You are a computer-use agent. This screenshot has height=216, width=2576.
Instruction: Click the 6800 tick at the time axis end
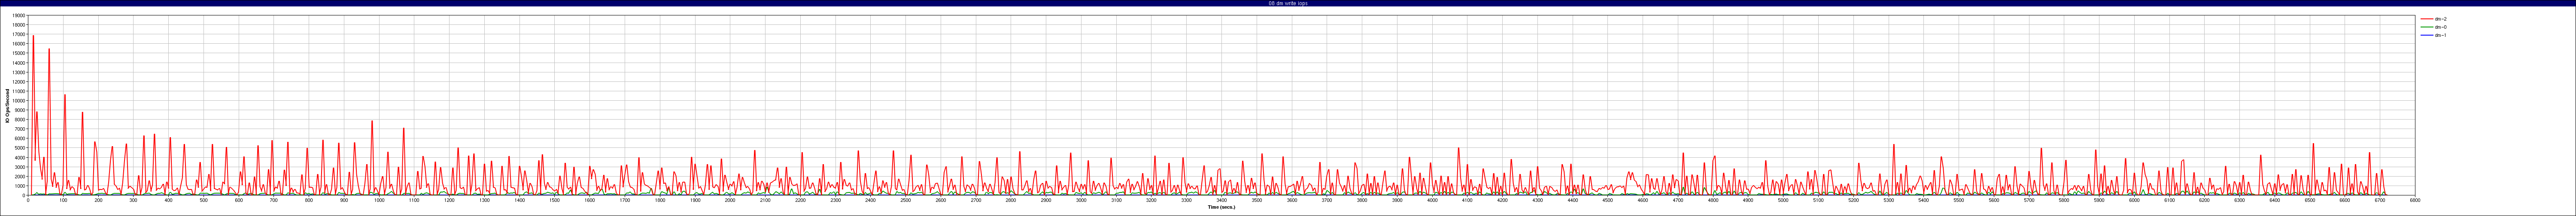click(x=2414, y=200)
